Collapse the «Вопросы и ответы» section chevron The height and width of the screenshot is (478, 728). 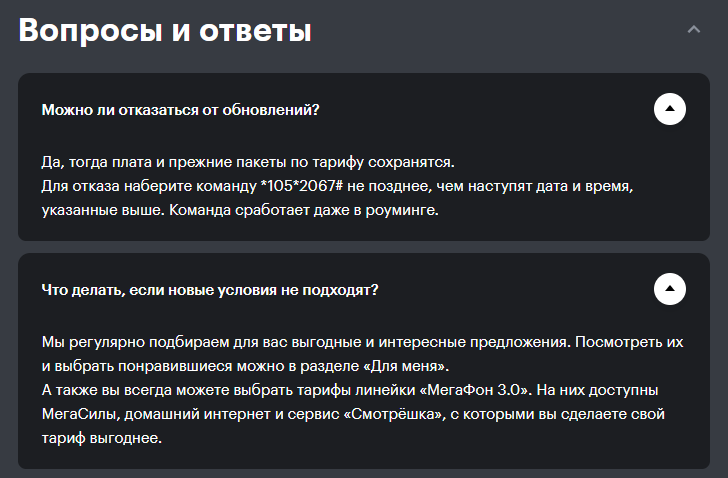point(694,30)
